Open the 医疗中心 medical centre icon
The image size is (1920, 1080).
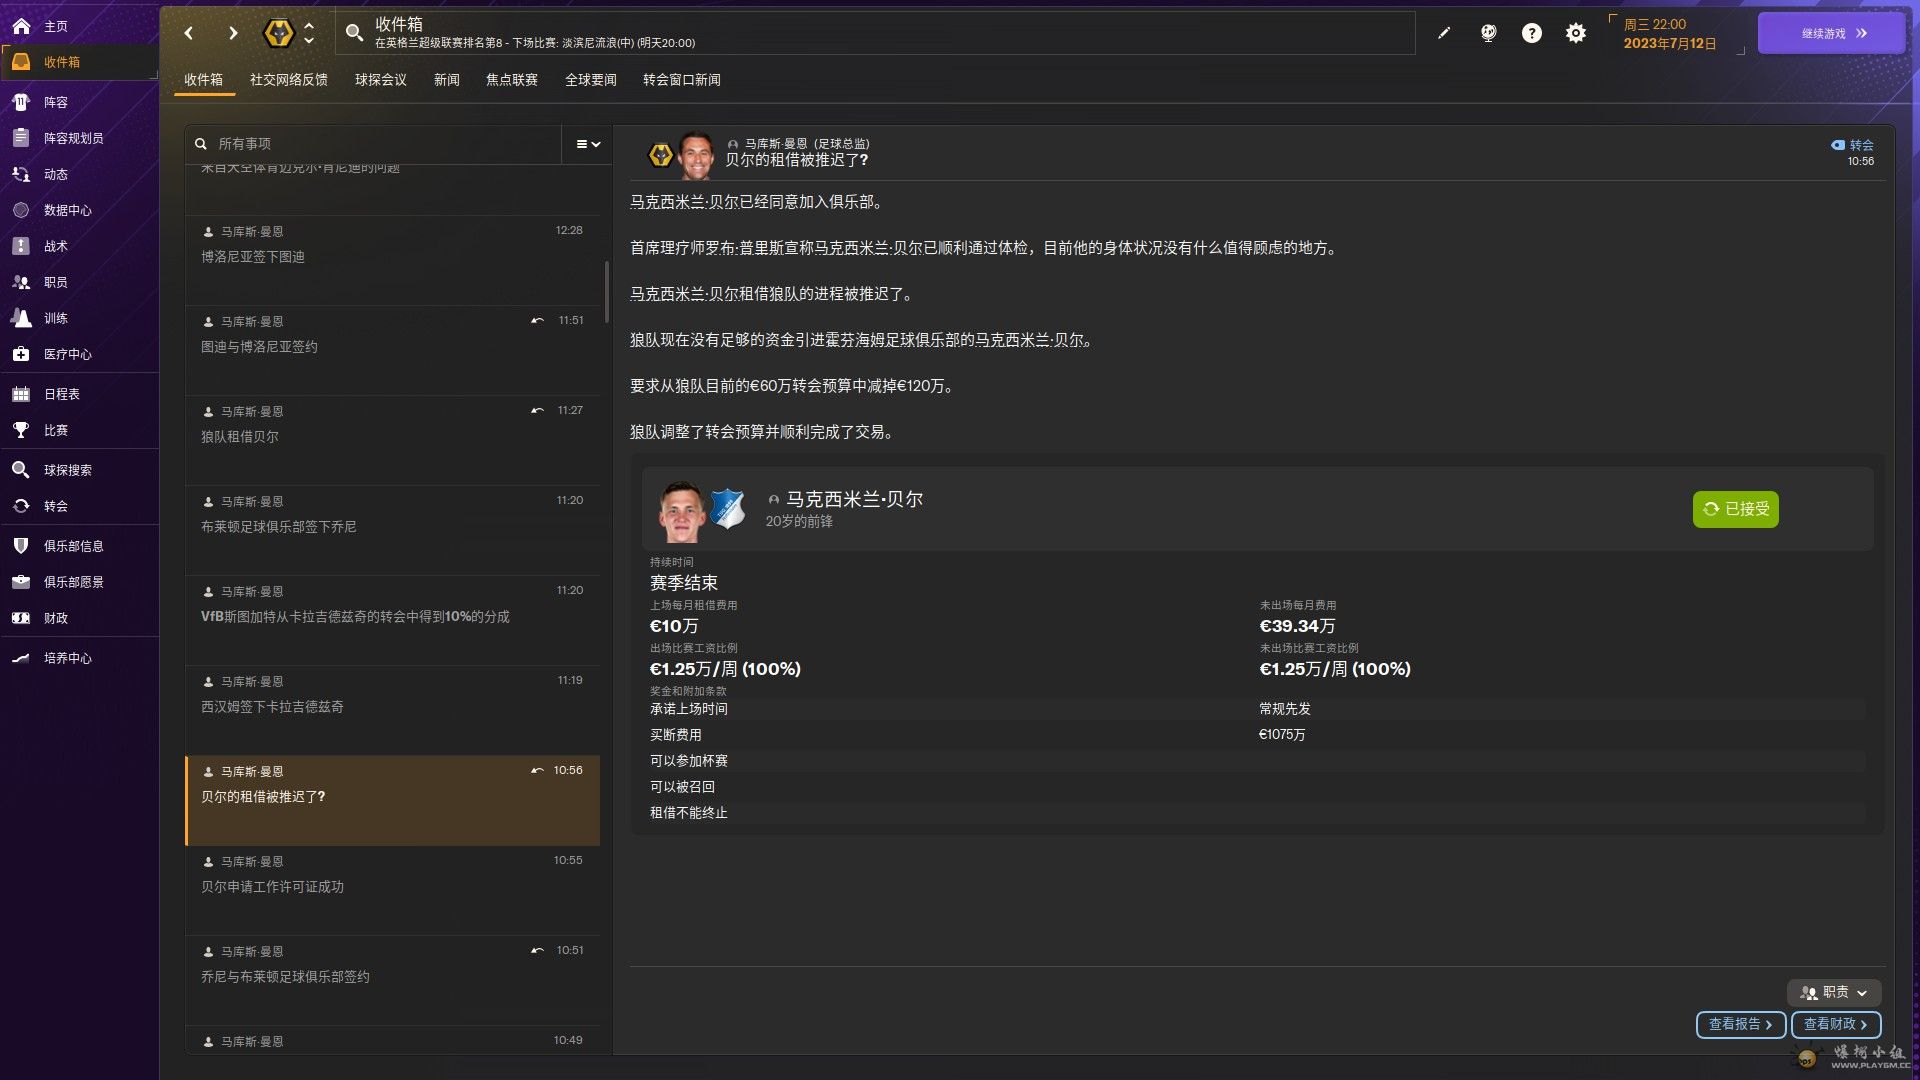point(21,354)
